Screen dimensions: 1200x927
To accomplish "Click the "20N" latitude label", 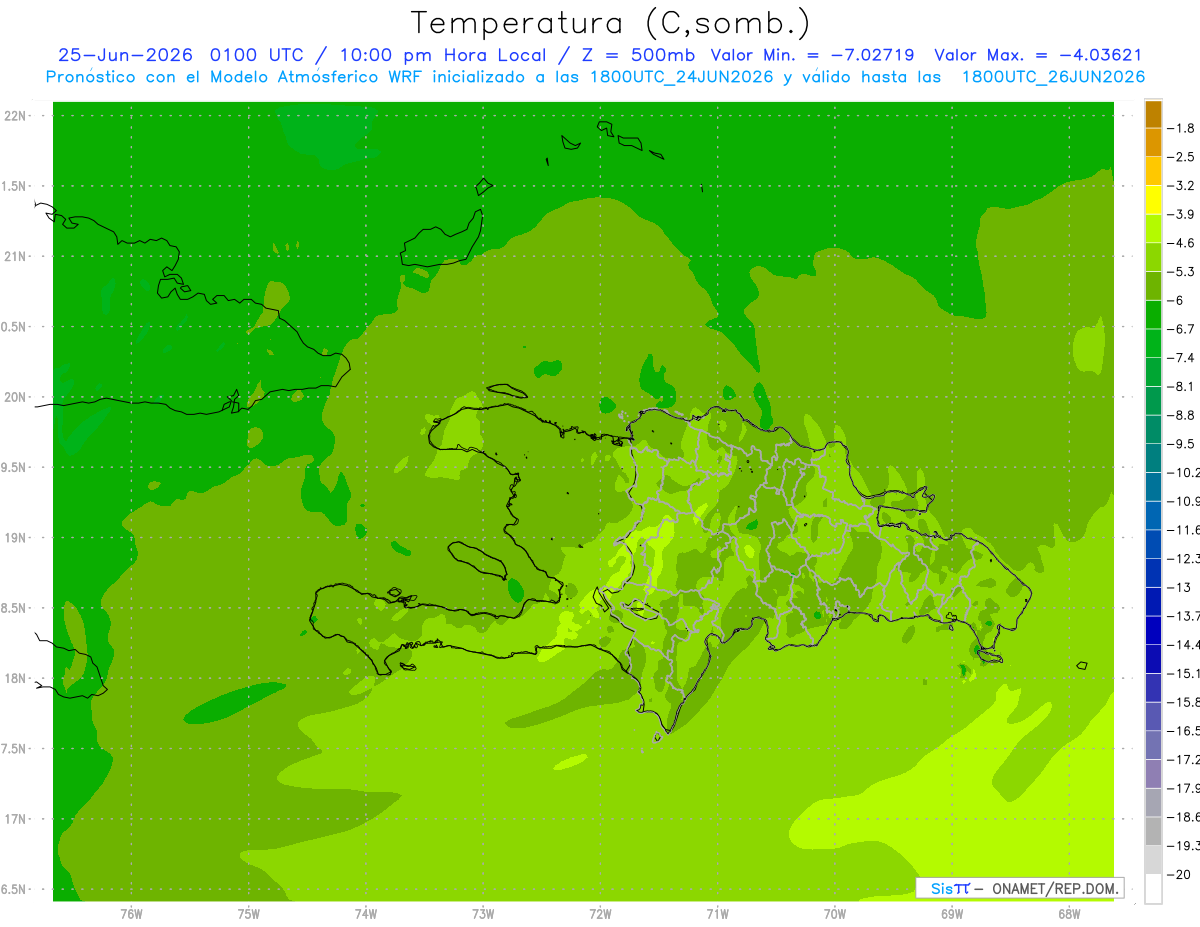I will coord(16,397).
